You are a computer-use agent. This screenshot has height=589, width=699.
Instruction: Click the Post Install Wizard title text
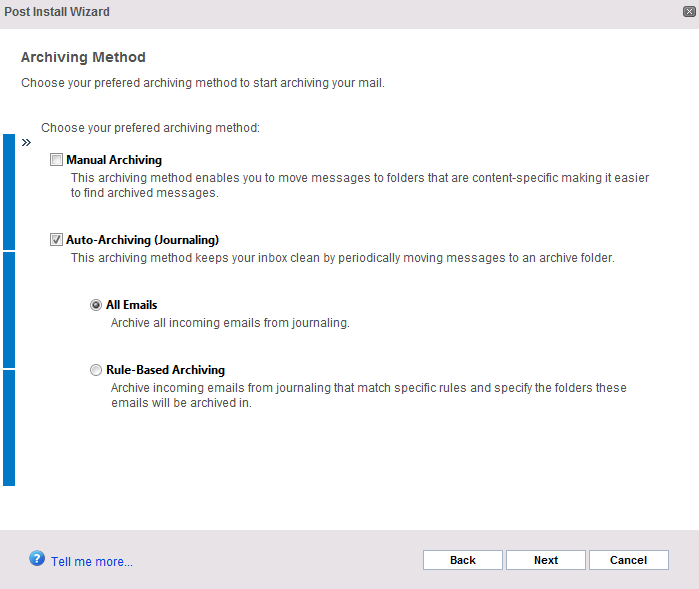click(57, 12)
